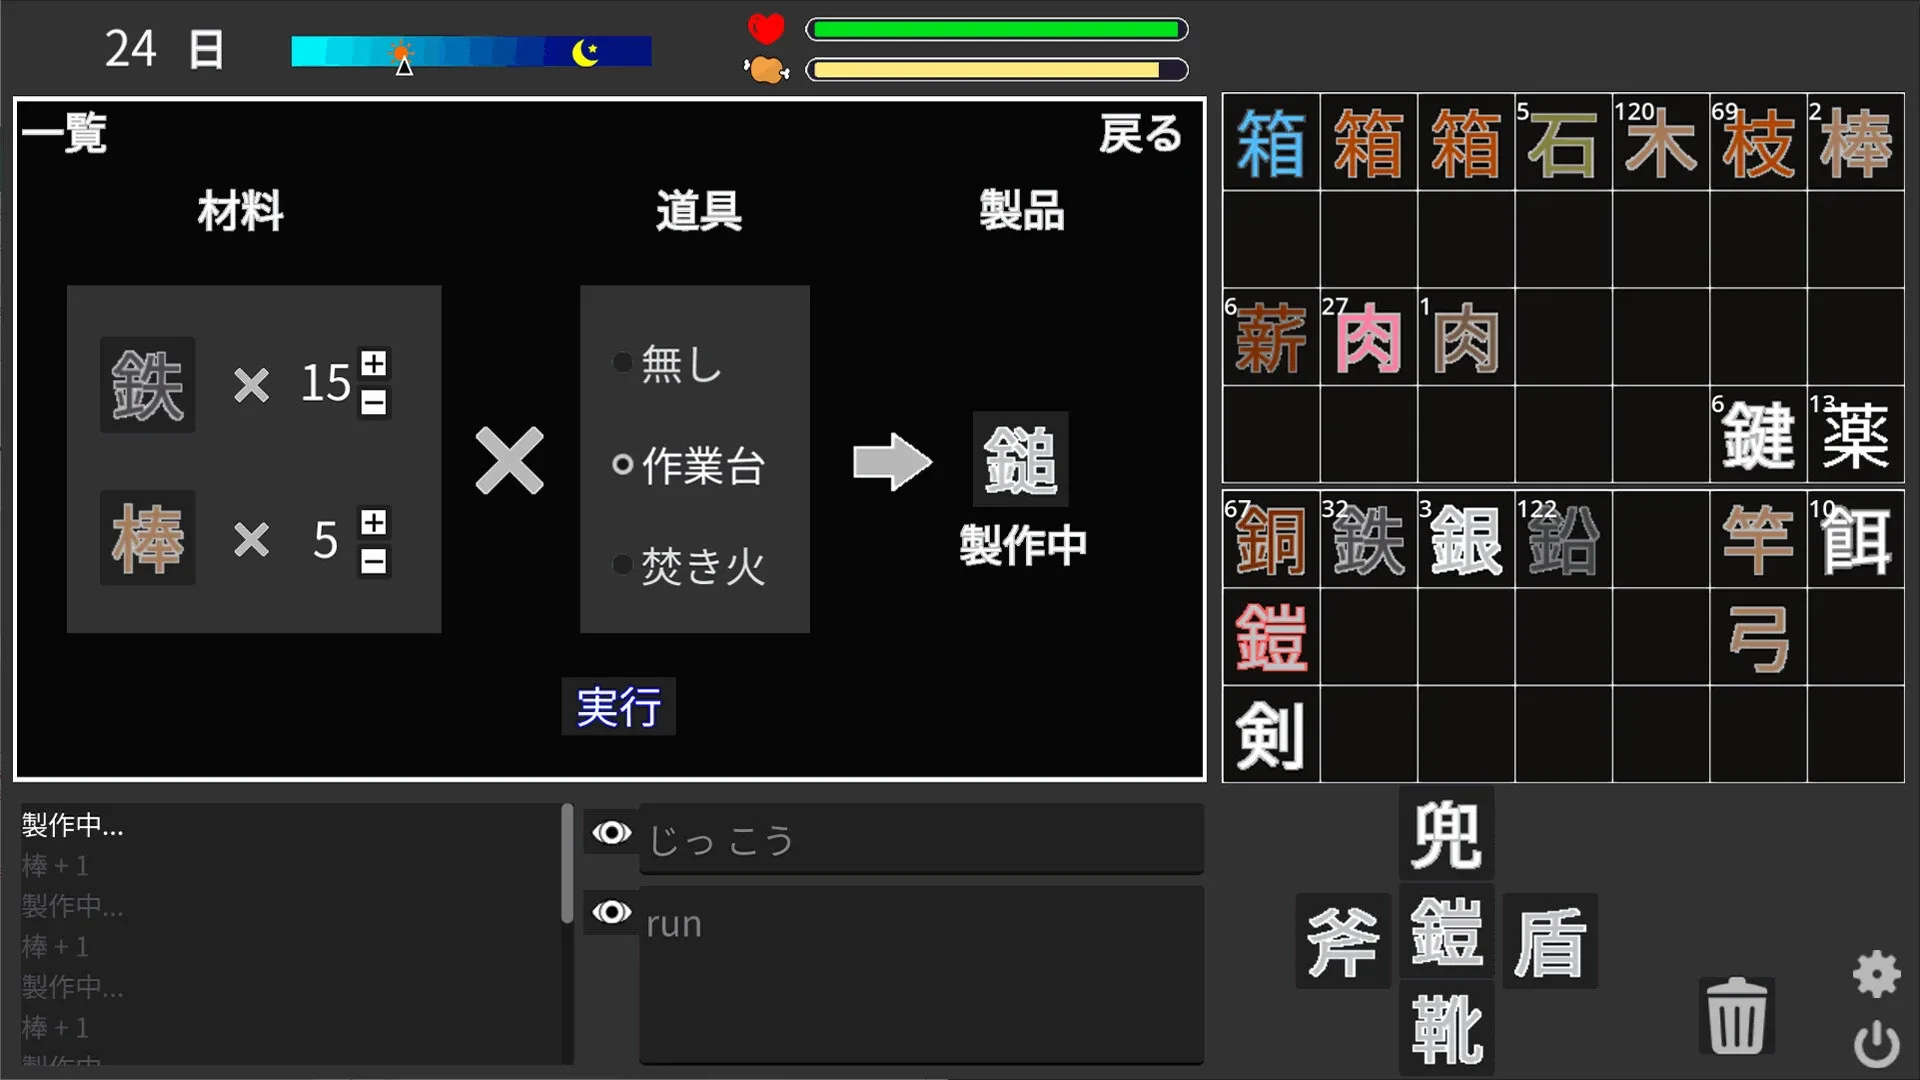Toggle eye icon beside じっこう field
This screenshot has height=1080, width=1920.
coord(611,833)
